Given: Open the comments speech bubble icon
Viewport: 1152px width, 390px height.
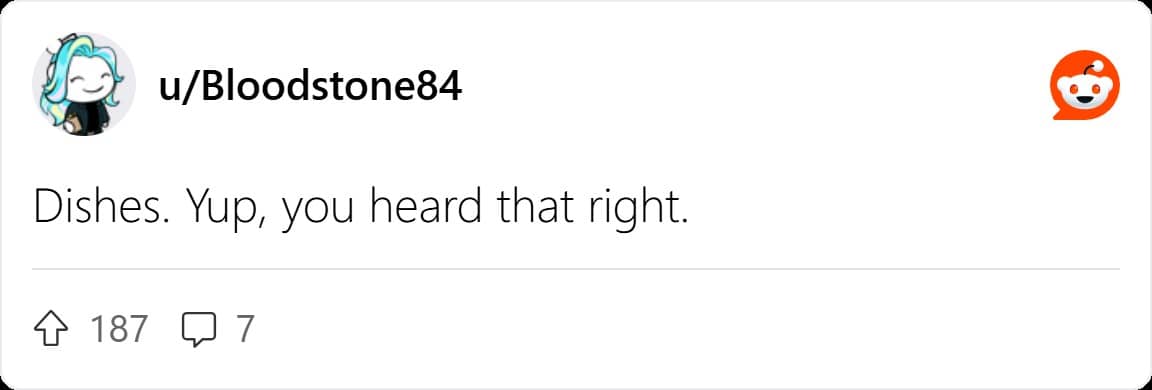Looking at the screenshot, I should pyautogui.click(x=199, y=330).
